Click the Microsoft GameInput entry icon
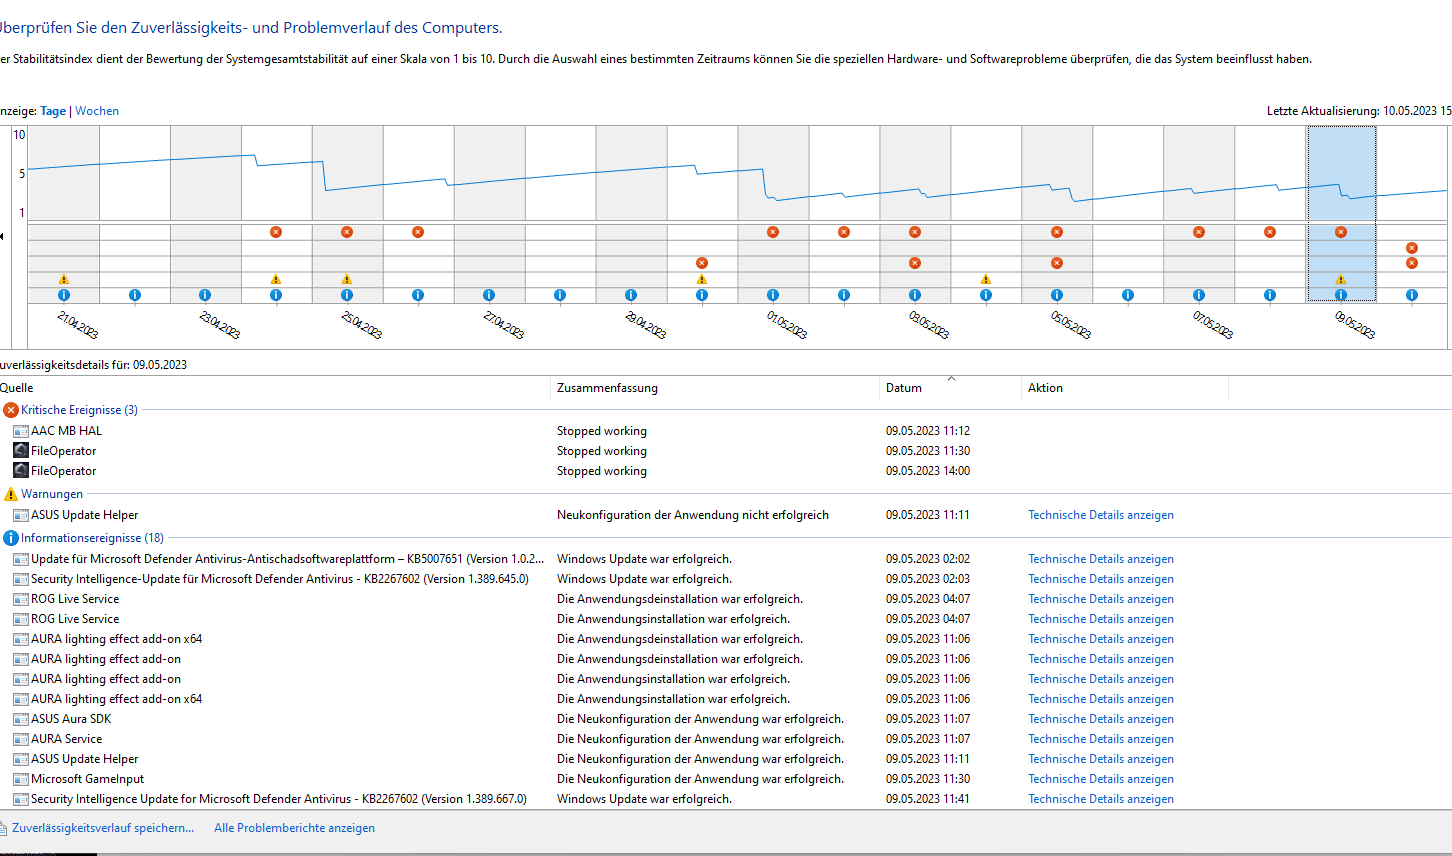 tap(20, 779)
